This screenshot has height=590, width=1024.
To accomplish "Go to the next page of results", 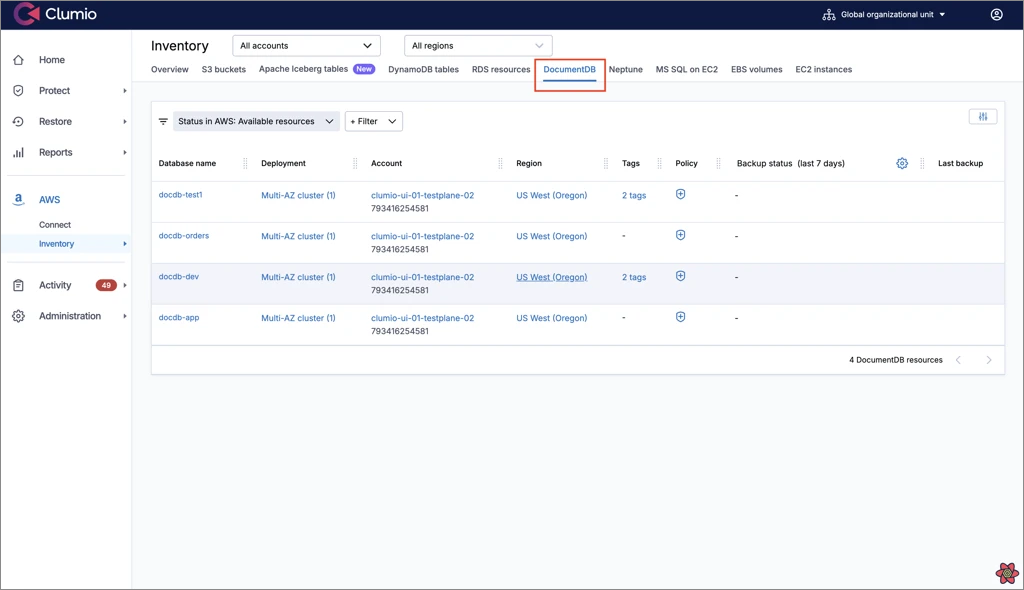I will [989, 360].
